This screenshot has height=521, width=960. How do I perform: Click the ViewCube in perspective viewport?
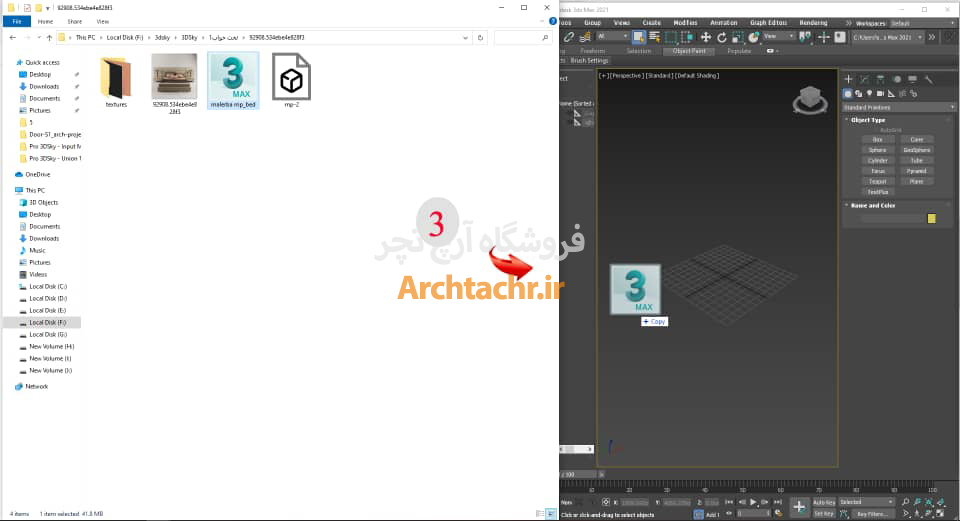[x=810, y=100]
